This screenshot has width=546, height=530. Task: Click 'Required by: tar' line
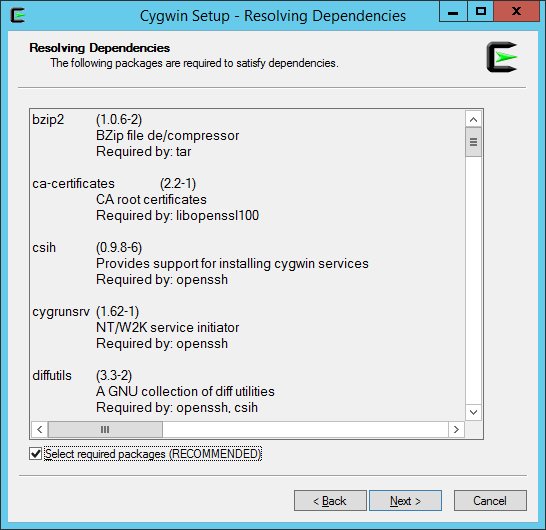(x=143, y=152)
